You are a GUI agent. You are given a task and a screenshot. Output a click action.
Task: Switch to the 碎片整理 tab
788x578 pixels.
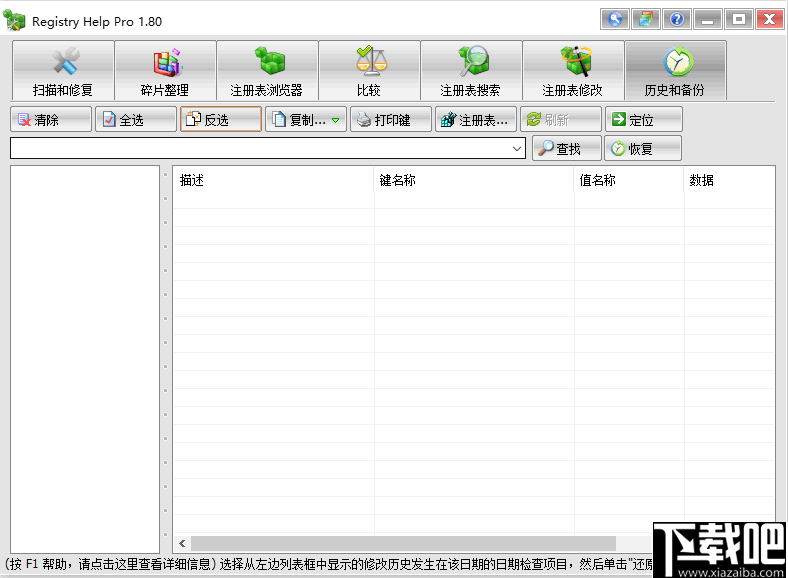(x=165, y=70)
